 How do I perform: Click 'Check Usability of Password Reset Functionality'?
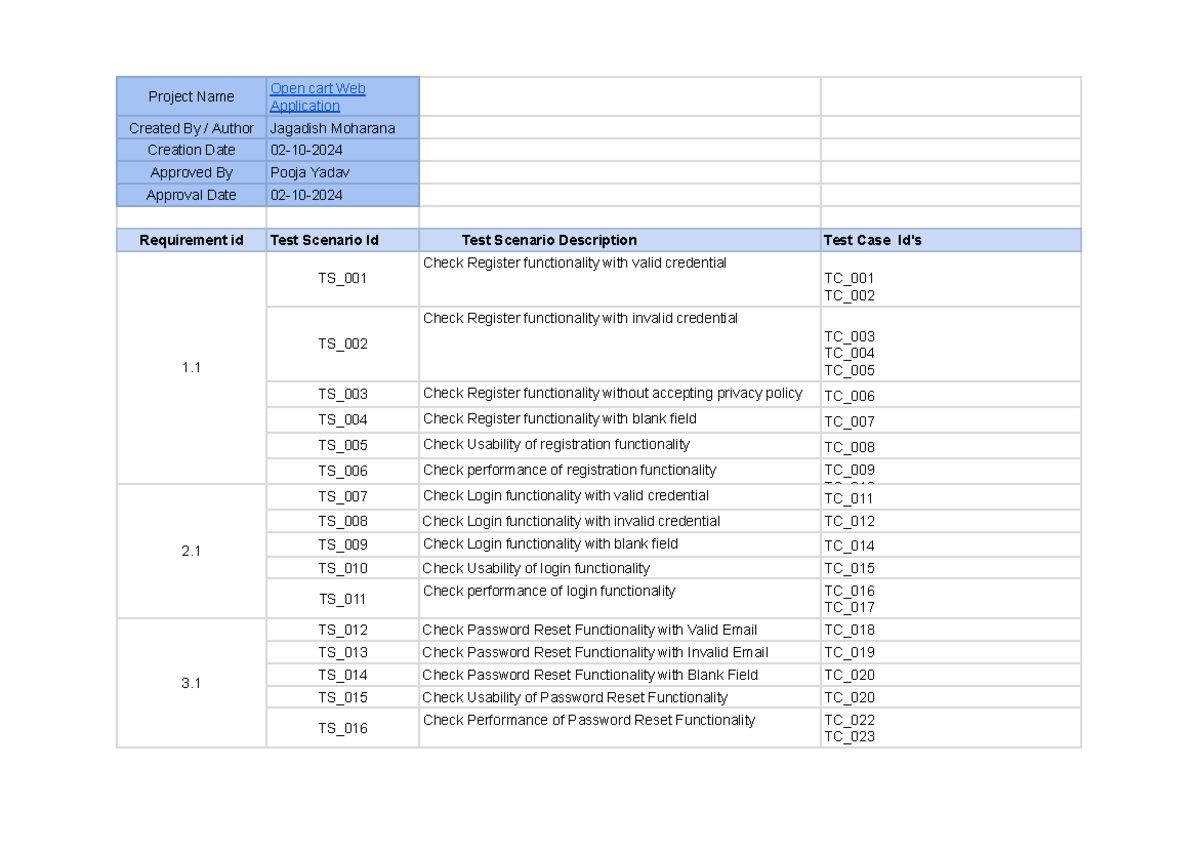click(575, 698)
